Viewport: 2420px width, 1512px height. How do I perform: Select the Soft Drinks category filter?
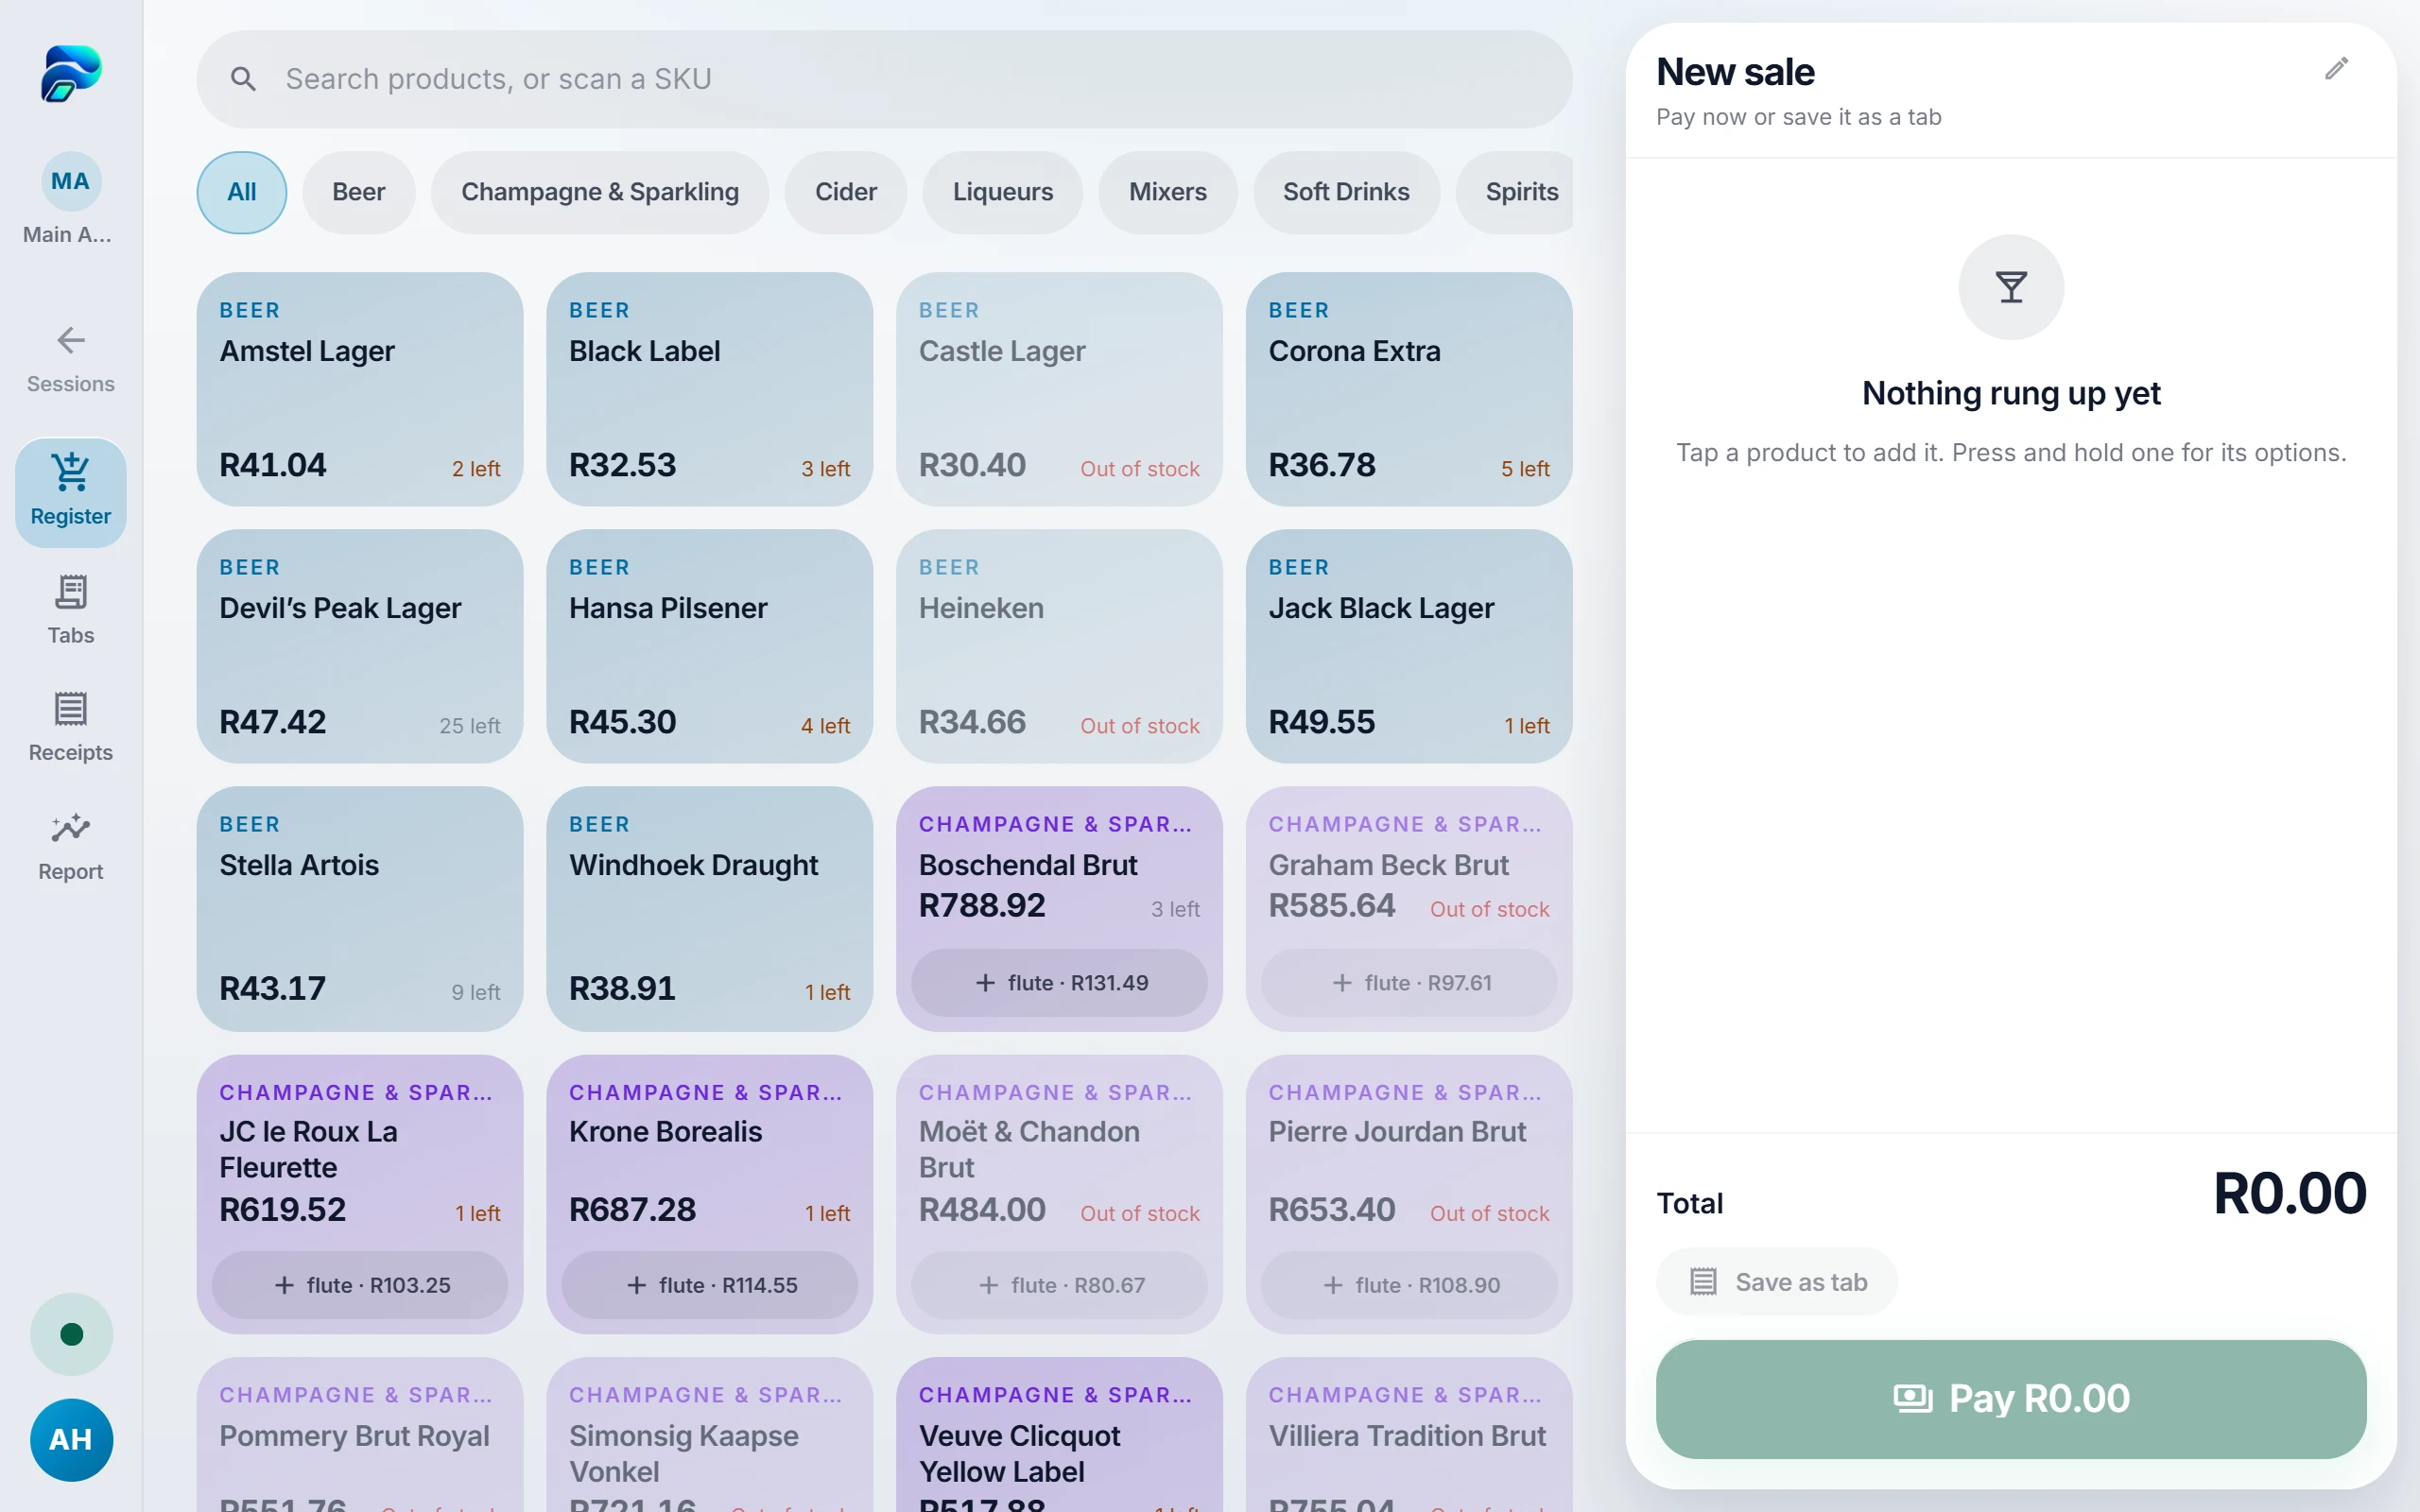pos(1346,192)
